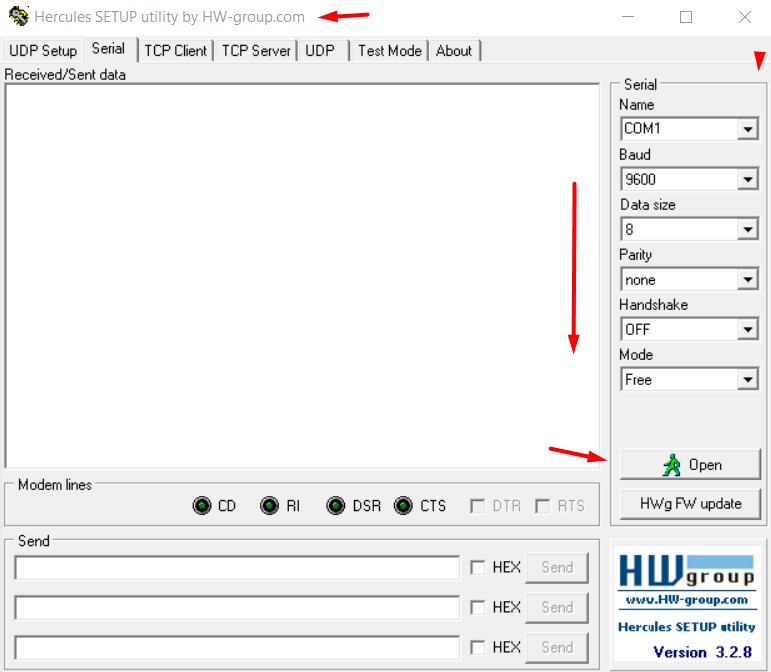Enable HEX for the second send line
Viewport: 771px width, 672px height.
pos(477,608)
